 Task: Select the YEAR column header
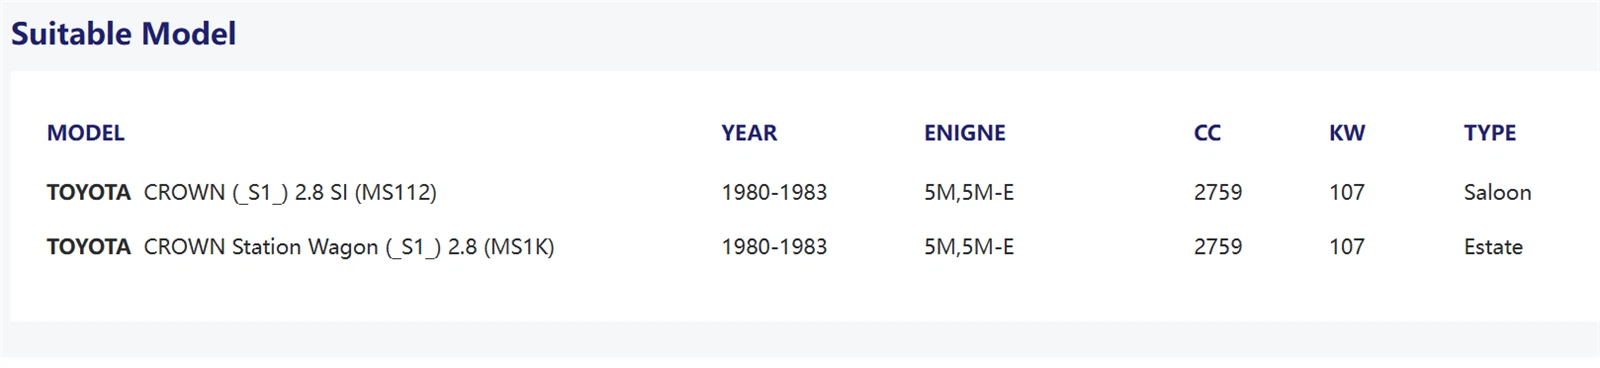pyautogui.click(x=749, y=133)
